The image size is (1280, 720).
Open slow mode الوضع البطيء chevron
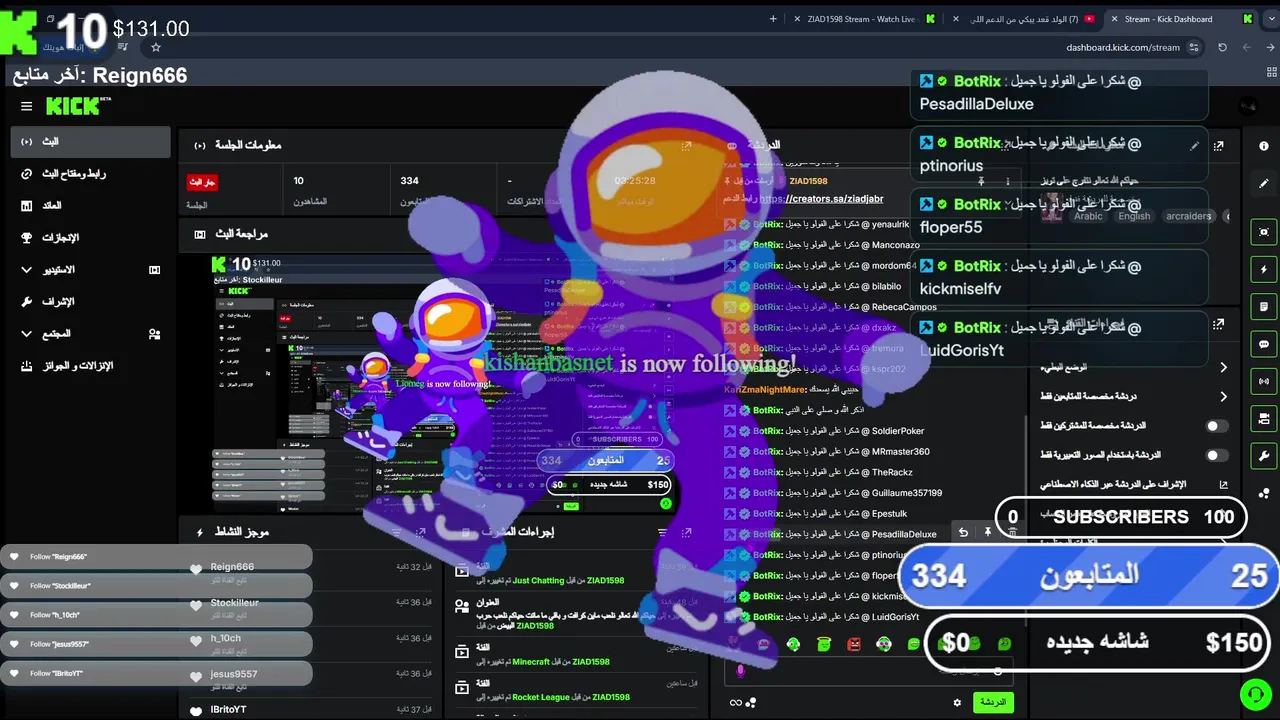pos(1224,367)
